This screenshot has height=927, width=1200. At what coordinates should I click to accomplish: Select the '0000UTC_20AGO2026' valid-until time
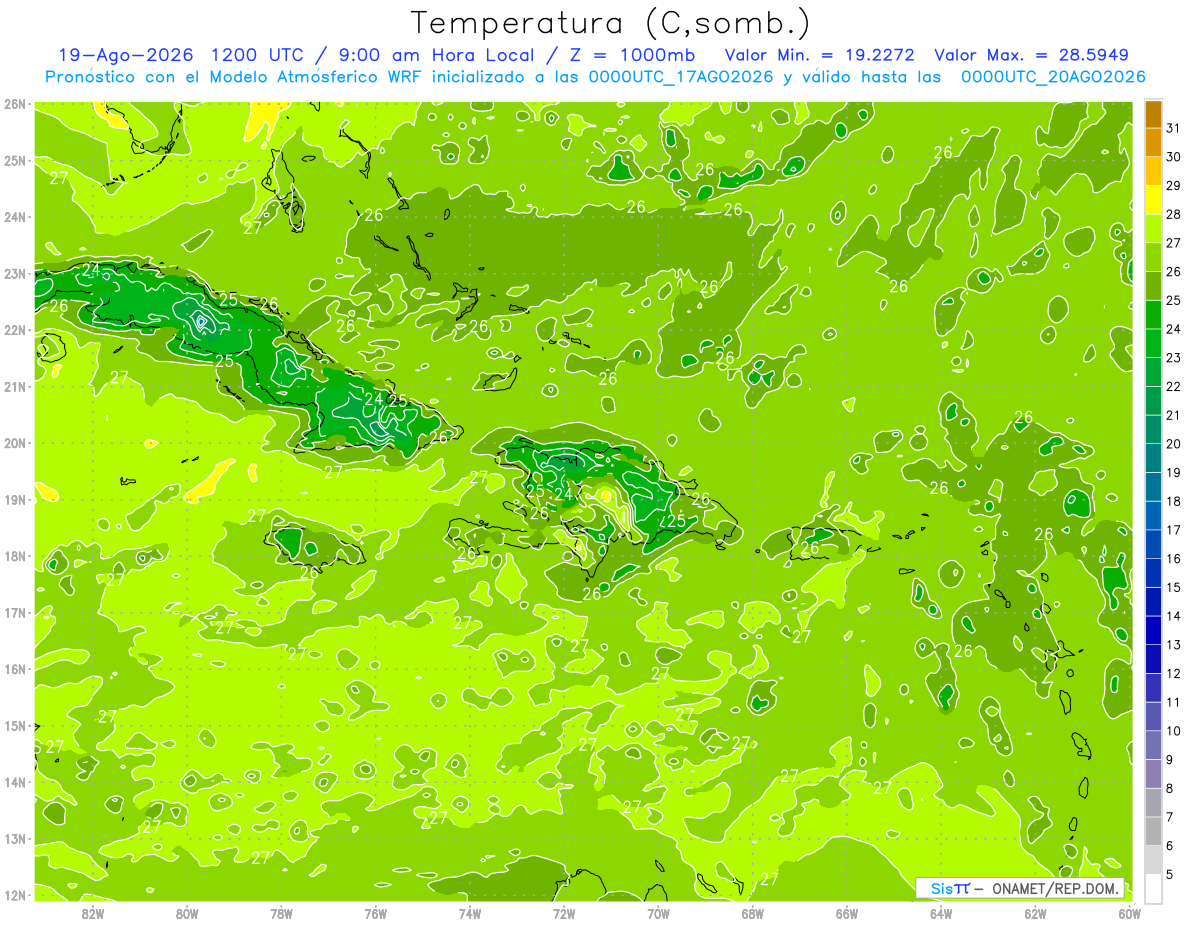click(1053, 77)
